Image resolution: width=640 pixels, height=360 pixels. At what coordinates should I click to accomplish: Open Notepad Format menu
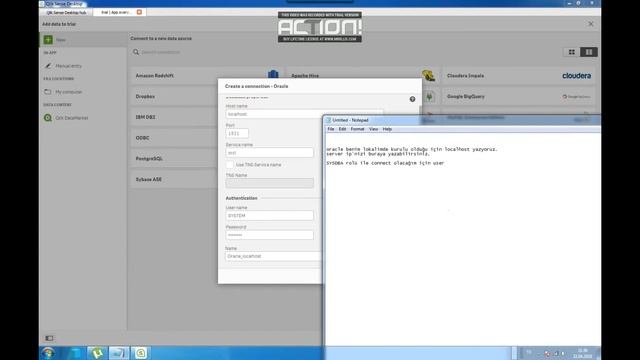pyautogui.click(x=357, y=129)
